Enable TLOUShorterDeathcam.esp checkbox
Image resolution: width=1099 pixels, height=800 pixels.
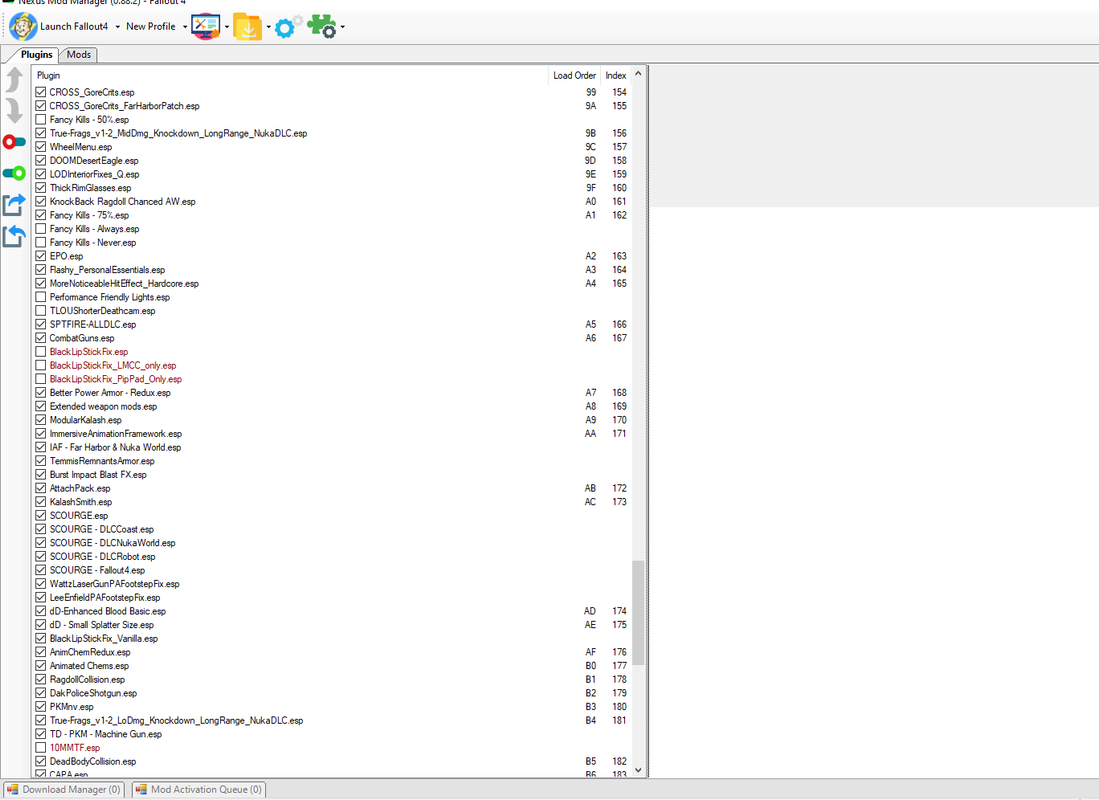click(41, 311)
